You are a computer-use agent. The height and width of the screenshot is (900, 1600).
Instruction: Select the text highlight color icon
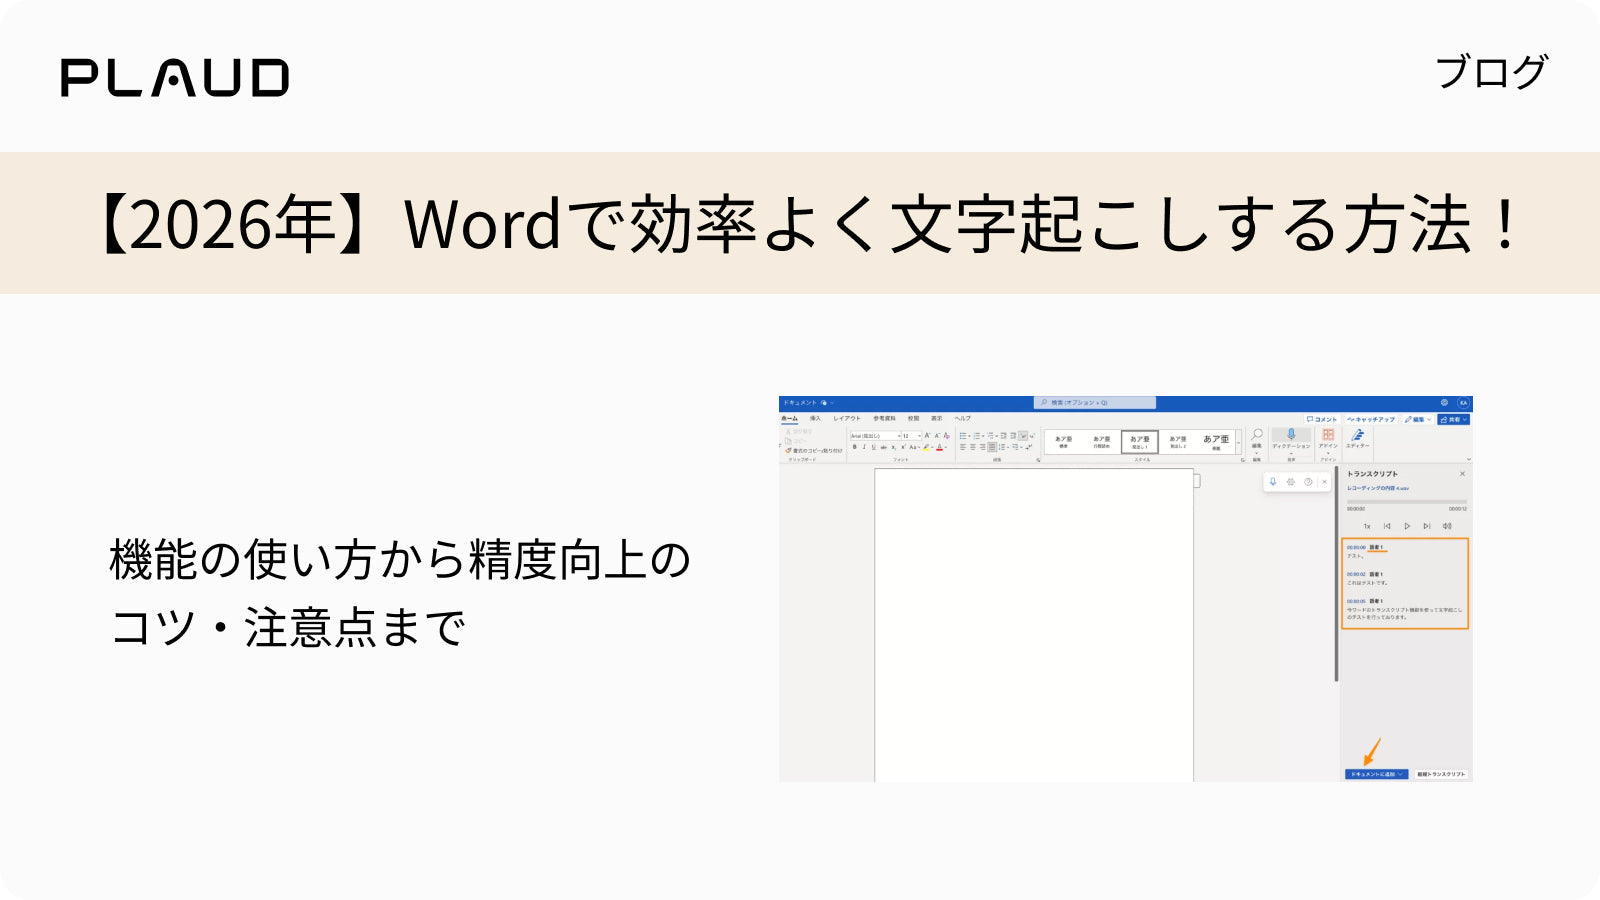[x=926, y=448]
